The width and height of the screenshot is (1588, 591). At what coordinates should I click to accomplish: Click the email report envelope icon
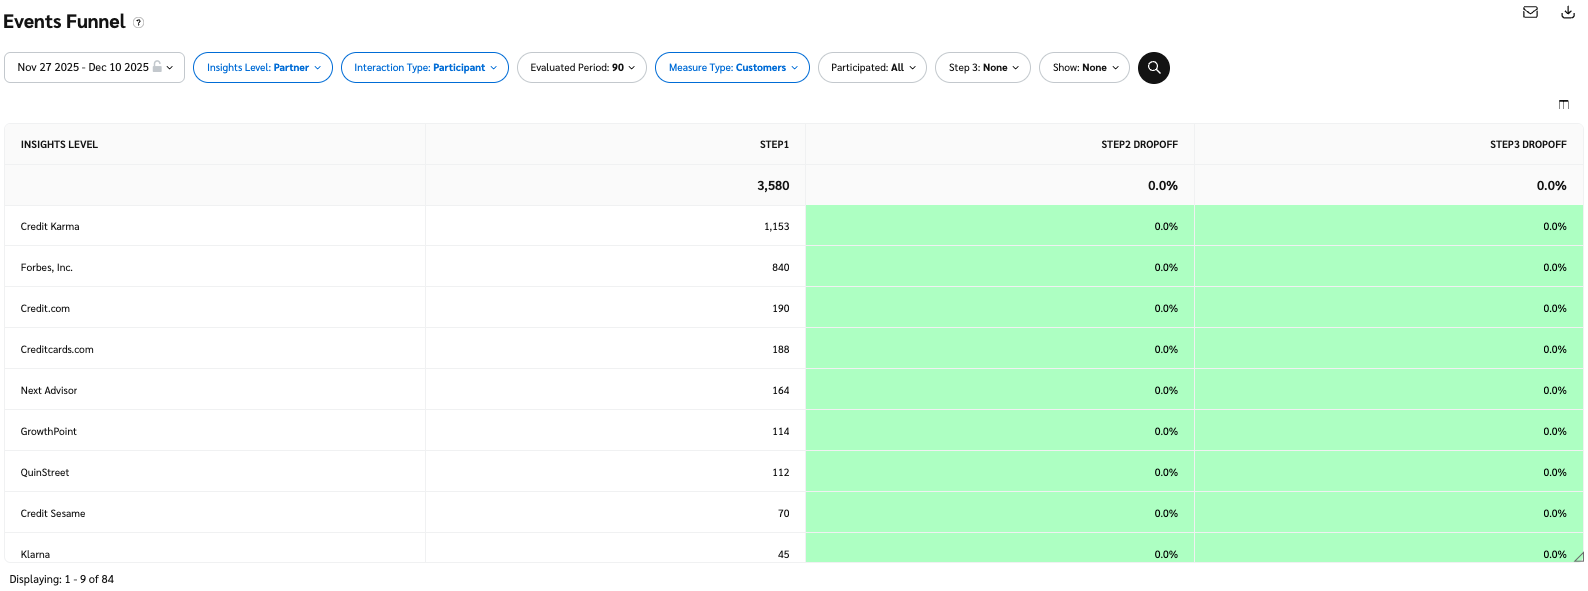pos(1530,12)
